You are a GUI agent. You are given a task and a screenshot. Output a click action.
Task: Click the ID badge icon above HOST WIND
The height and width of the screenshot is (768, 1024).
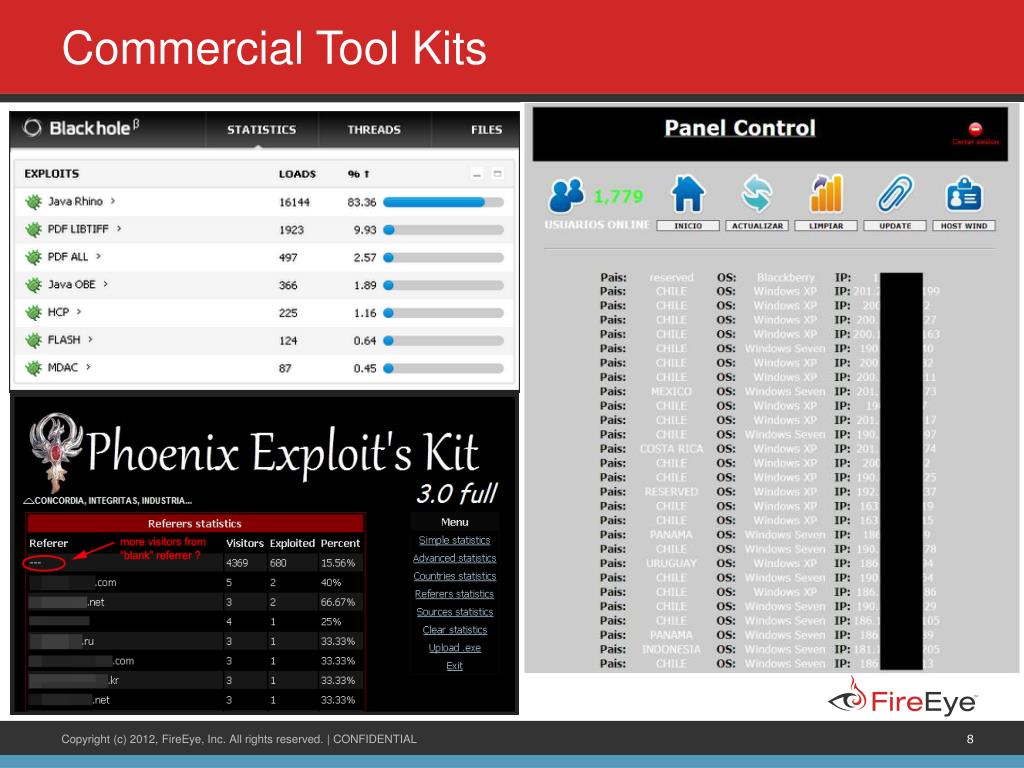click(964, 194)
